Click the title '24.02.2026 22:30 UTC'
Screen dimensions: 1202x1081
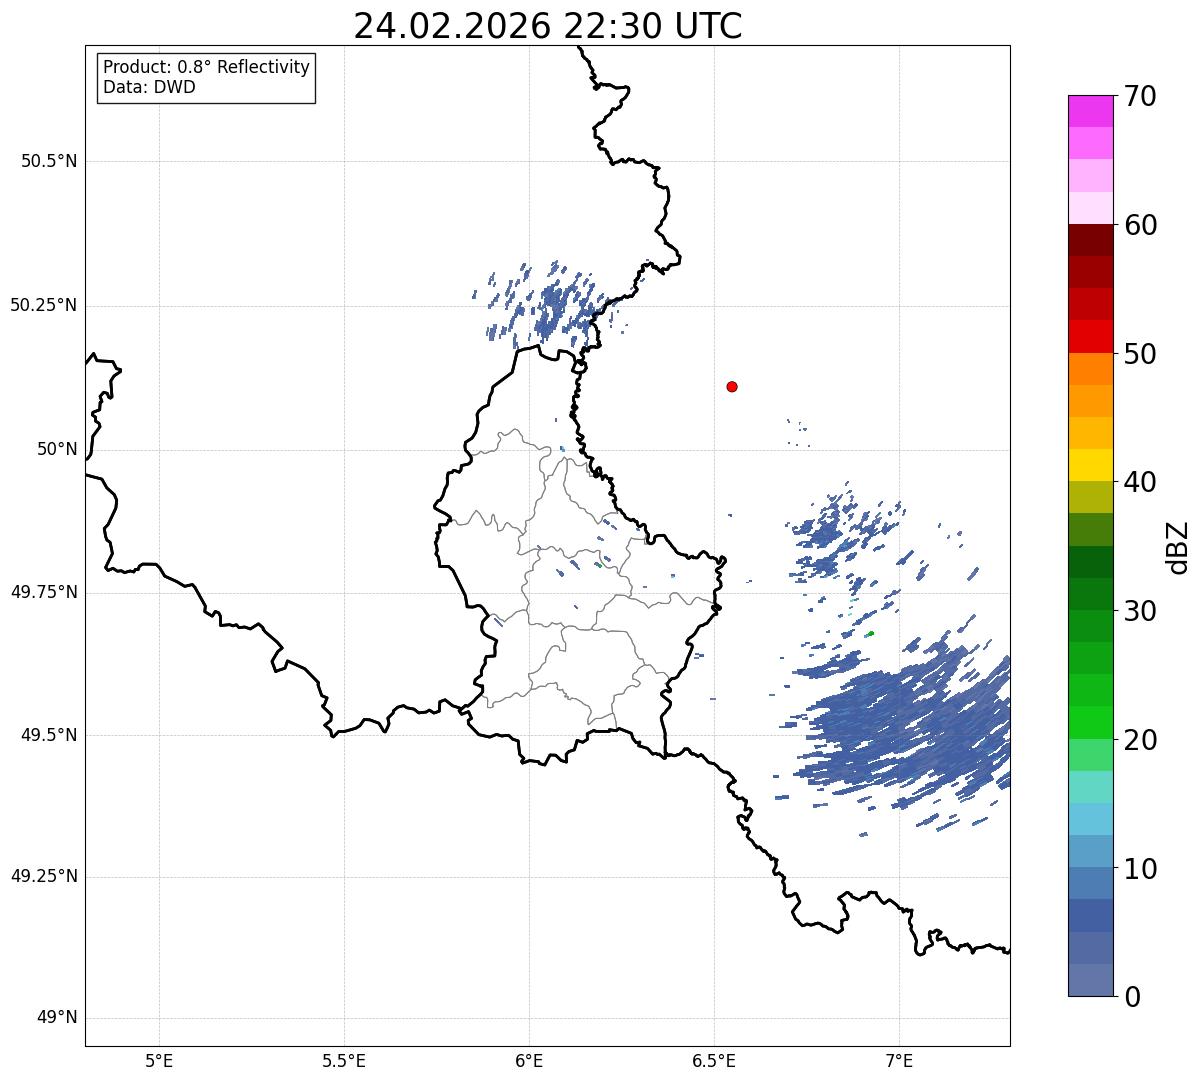tap(548, 25)
